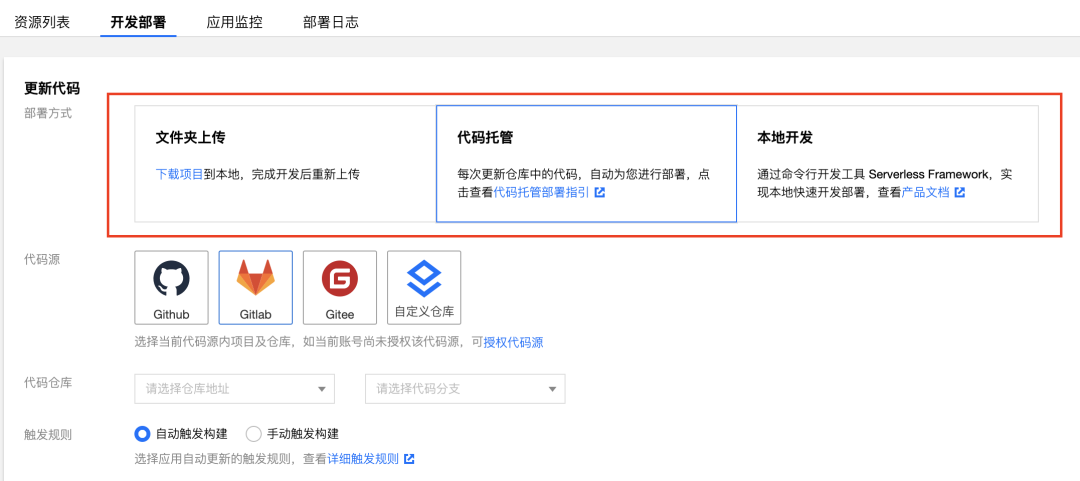Choose the 代码托管 deployment card

[x=586, y=163]
